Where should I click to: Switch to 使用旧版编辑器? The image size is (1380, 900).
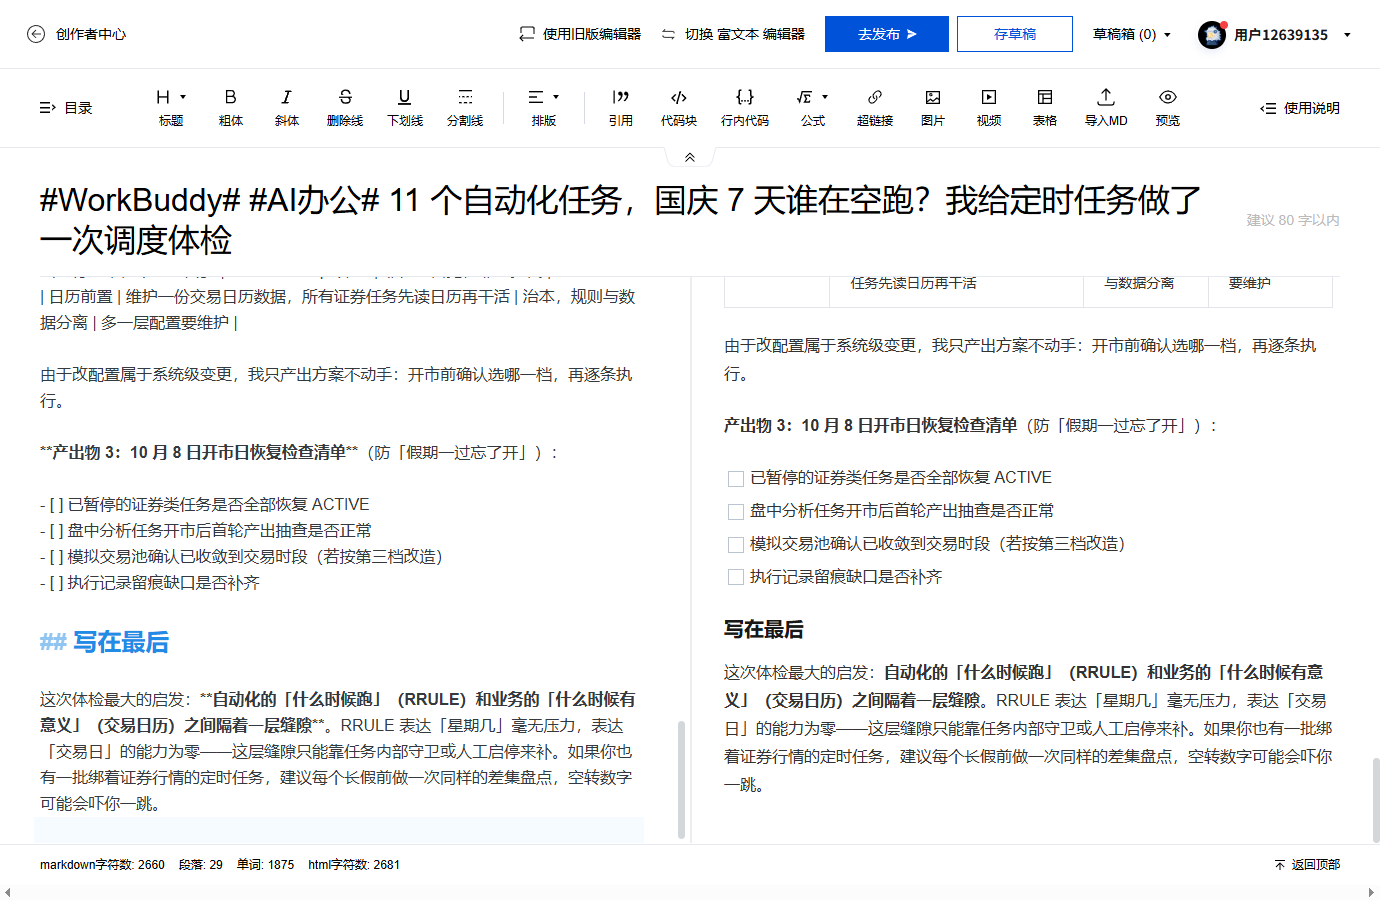pyautogui.click(x=580, y=34)
